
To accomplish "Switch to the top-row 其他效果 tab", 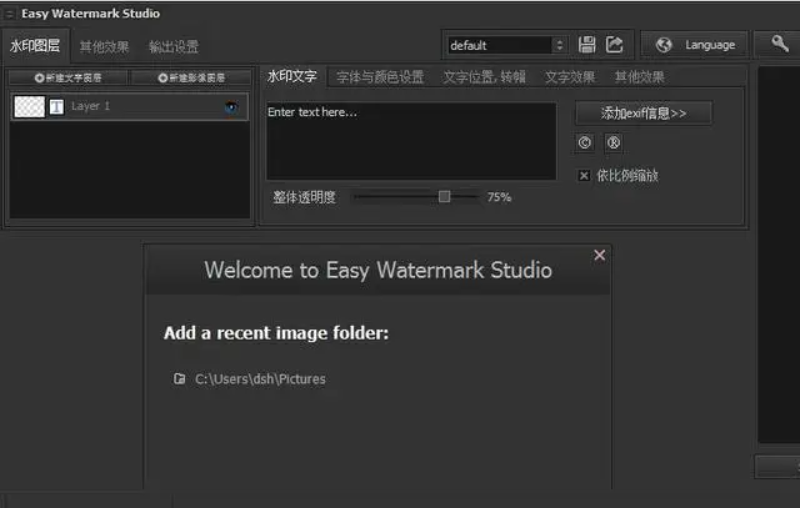I will 105,47.
